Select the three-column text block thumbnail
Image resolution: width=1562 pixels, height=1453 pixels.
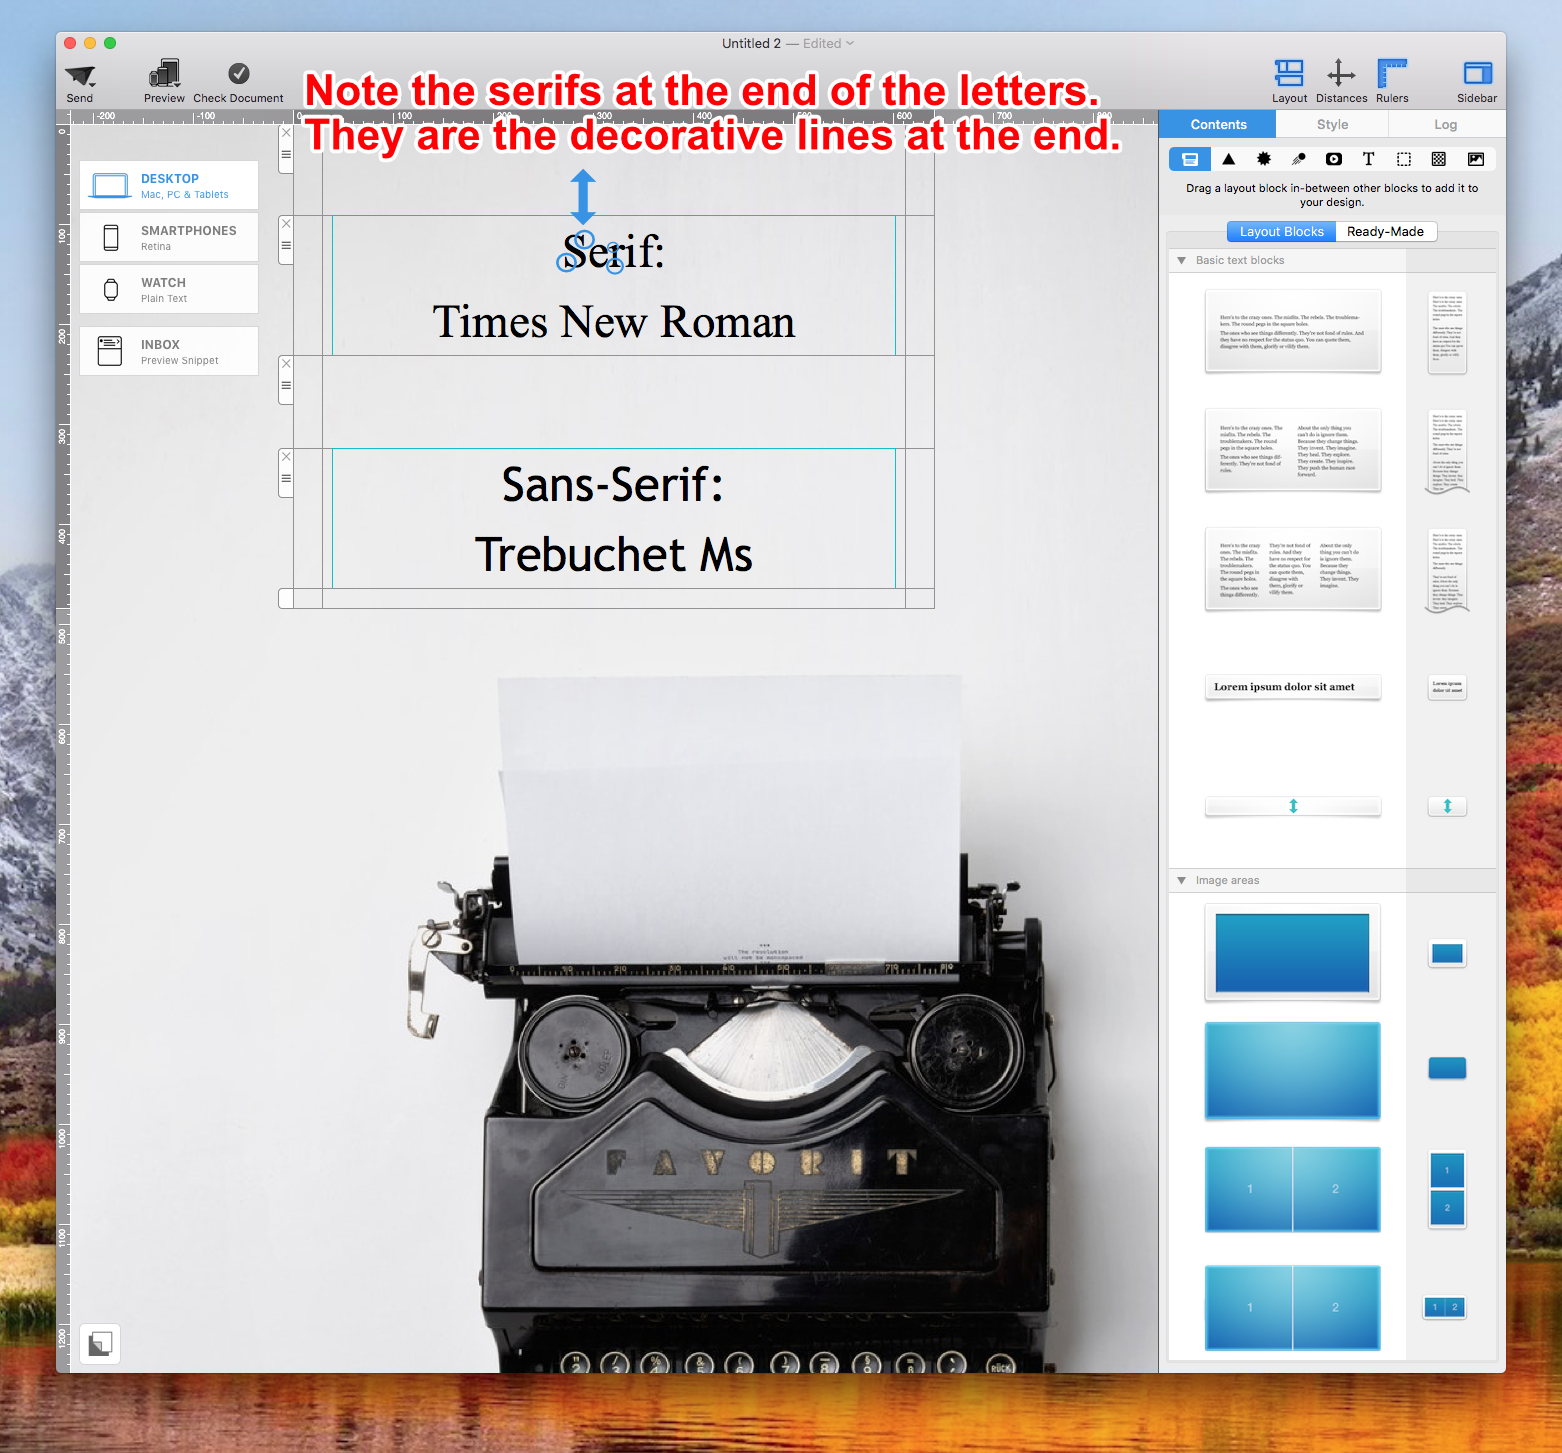click(x=1292, y=569)
